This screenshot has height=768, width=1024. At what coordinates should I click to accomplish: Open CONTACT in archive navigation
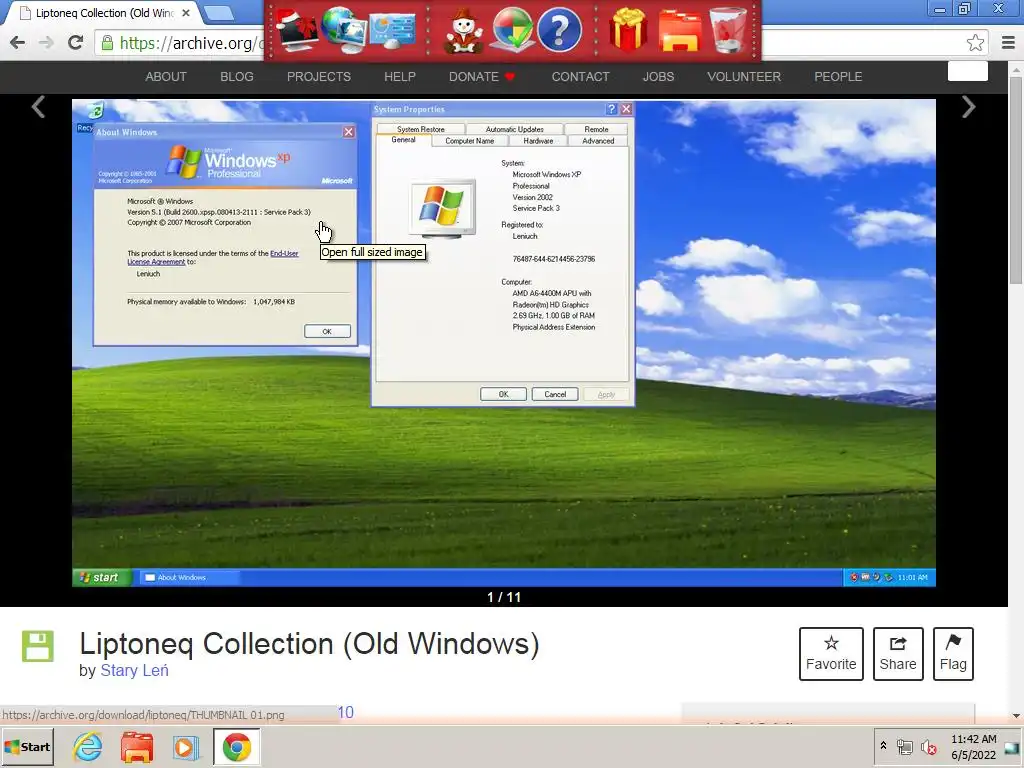[x=580, y=76]
